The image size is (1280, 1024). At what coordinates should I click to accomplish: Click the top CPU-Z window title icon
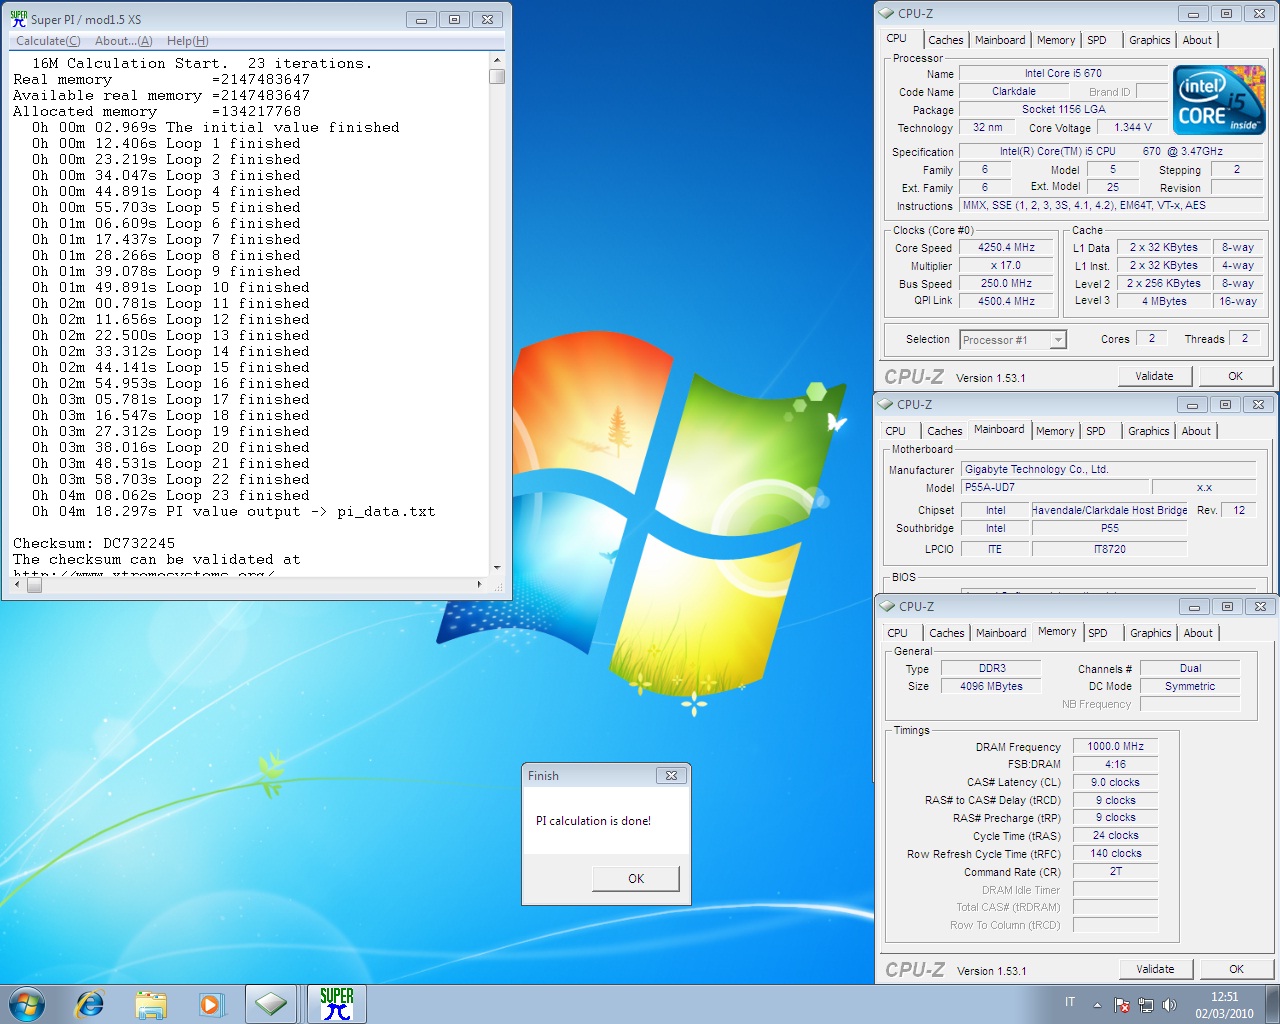[886, 13]
